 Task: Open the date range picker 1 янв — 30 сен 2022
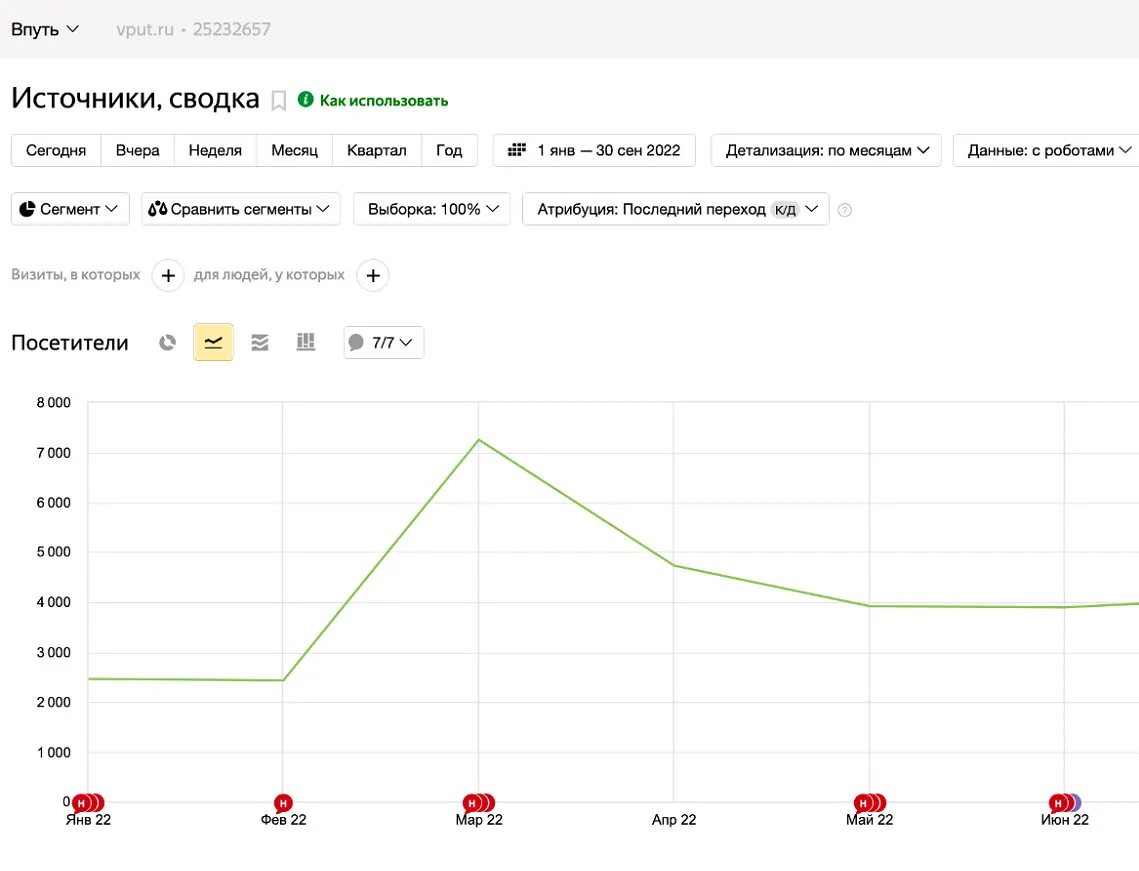pos(594,150)
